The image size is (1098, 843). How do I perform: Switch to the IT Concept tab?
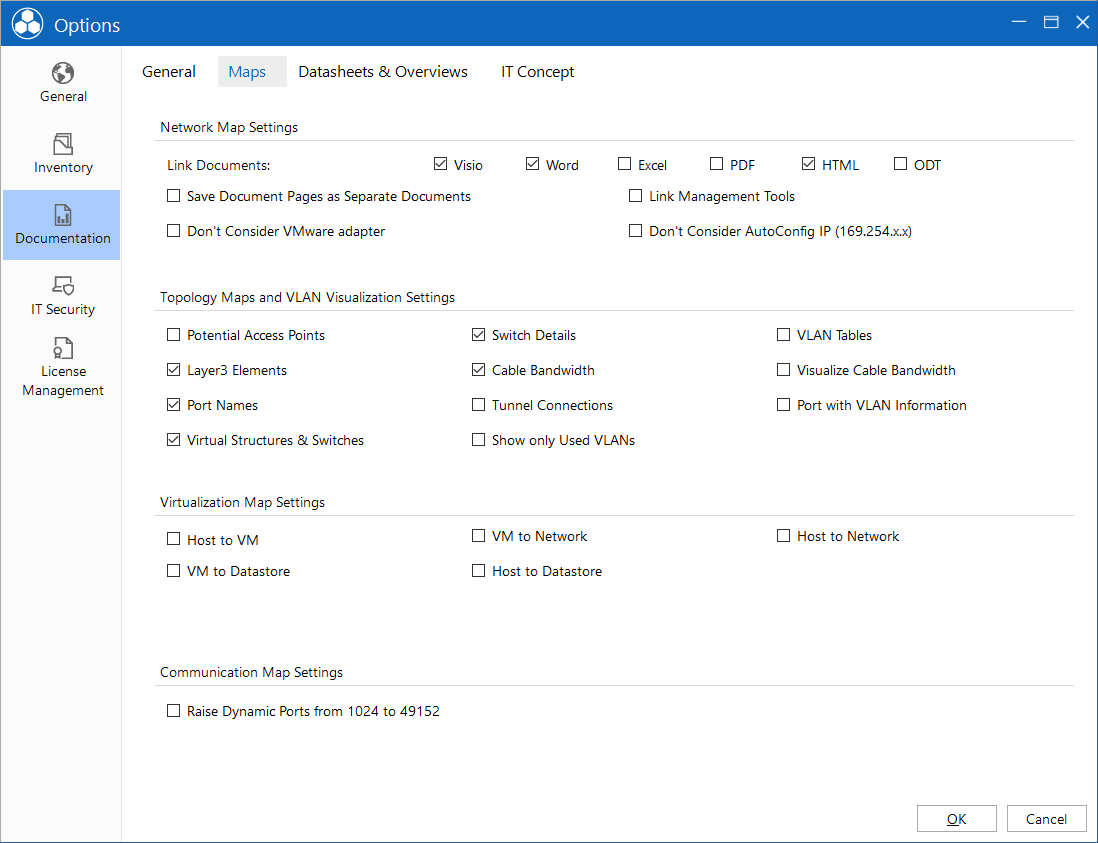click(538, 71)
